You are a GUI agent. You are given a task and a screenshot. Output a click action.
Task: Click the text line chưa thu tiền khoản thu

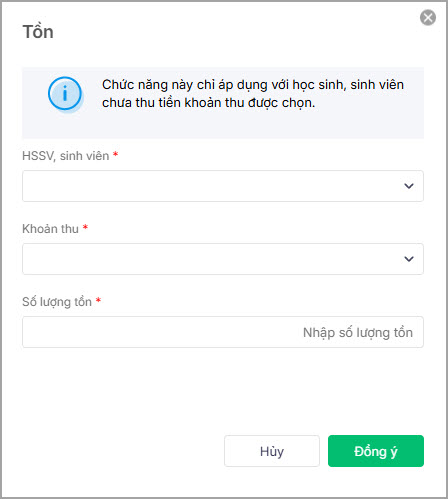coord(209,103)
